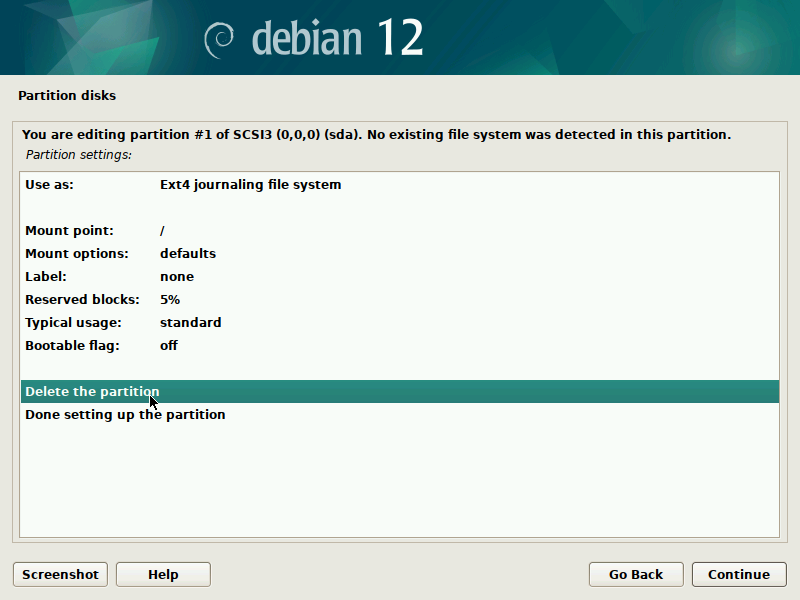Pick the 'Reserved blocks: 5%' row
Viewport: 800px width, 600px height.
399,299
